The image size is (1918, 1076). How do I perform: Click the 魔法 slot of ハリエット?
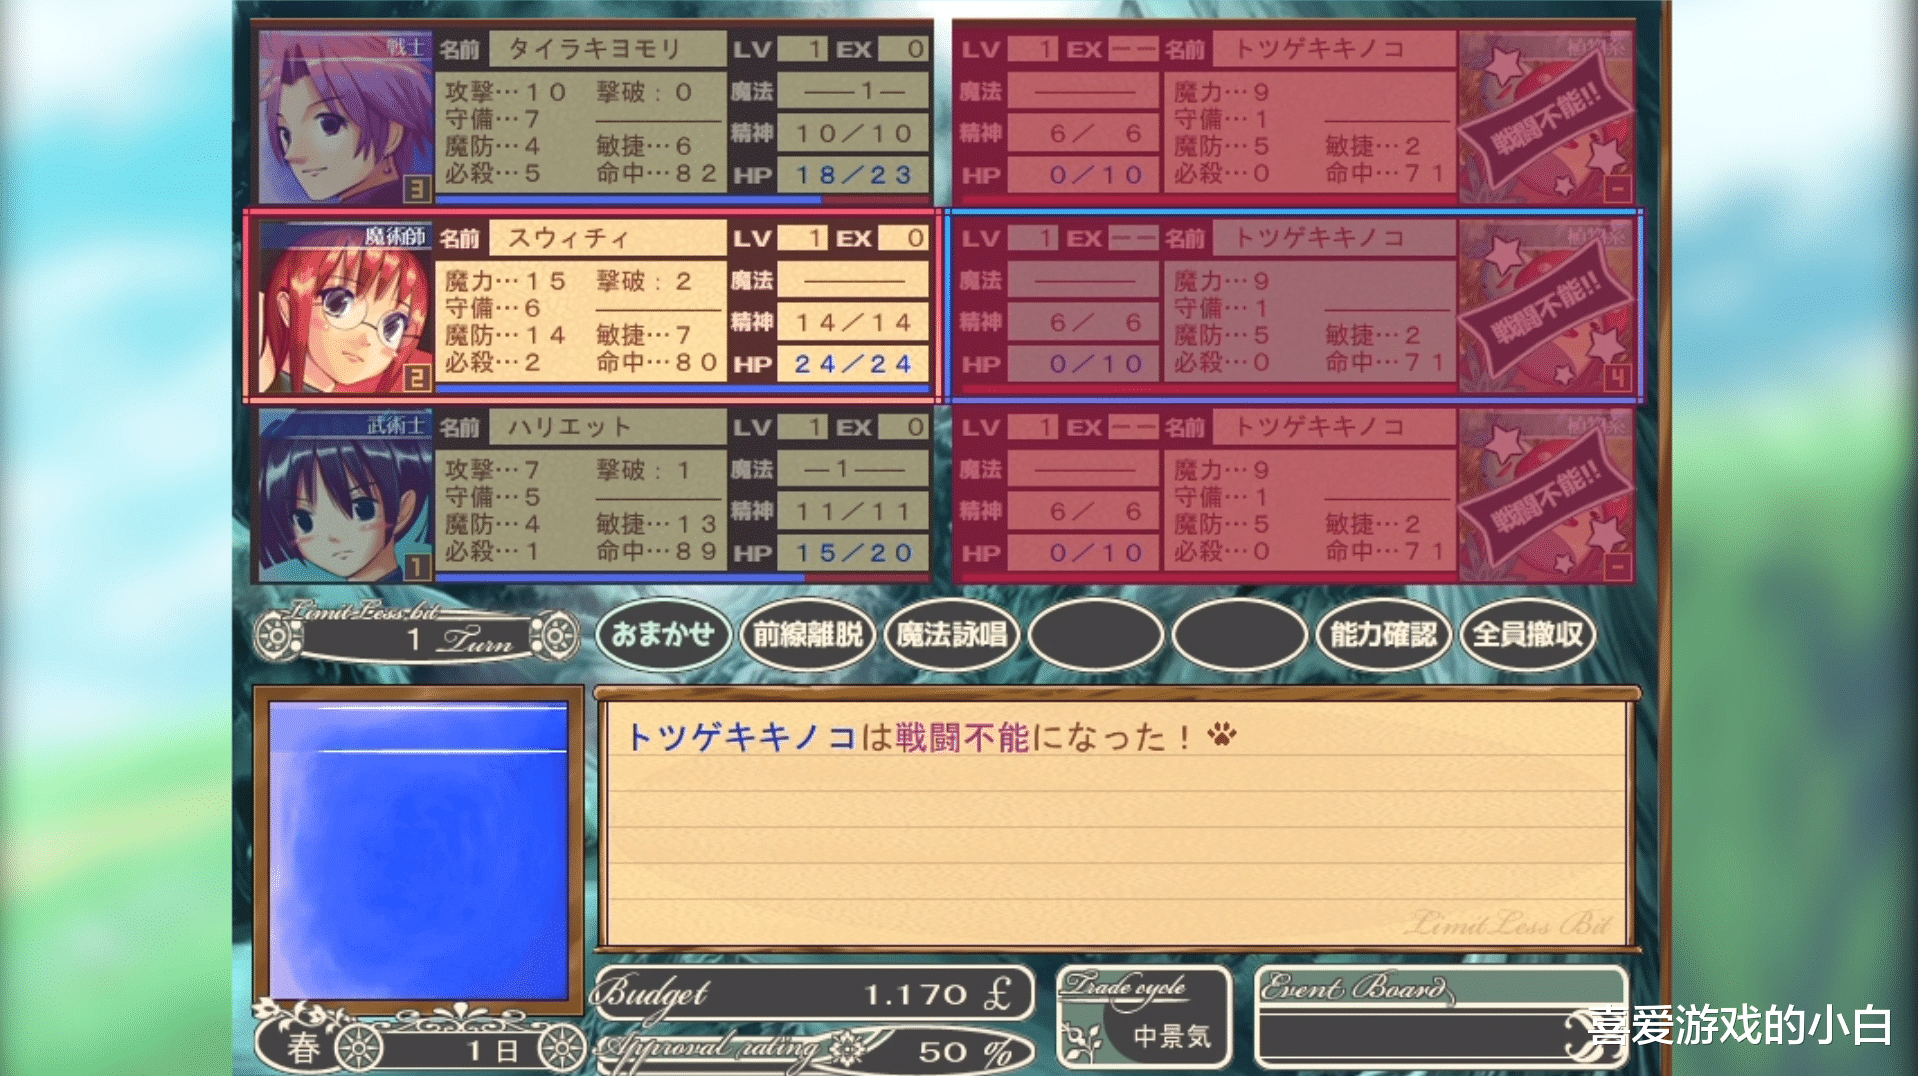[853, 469]
